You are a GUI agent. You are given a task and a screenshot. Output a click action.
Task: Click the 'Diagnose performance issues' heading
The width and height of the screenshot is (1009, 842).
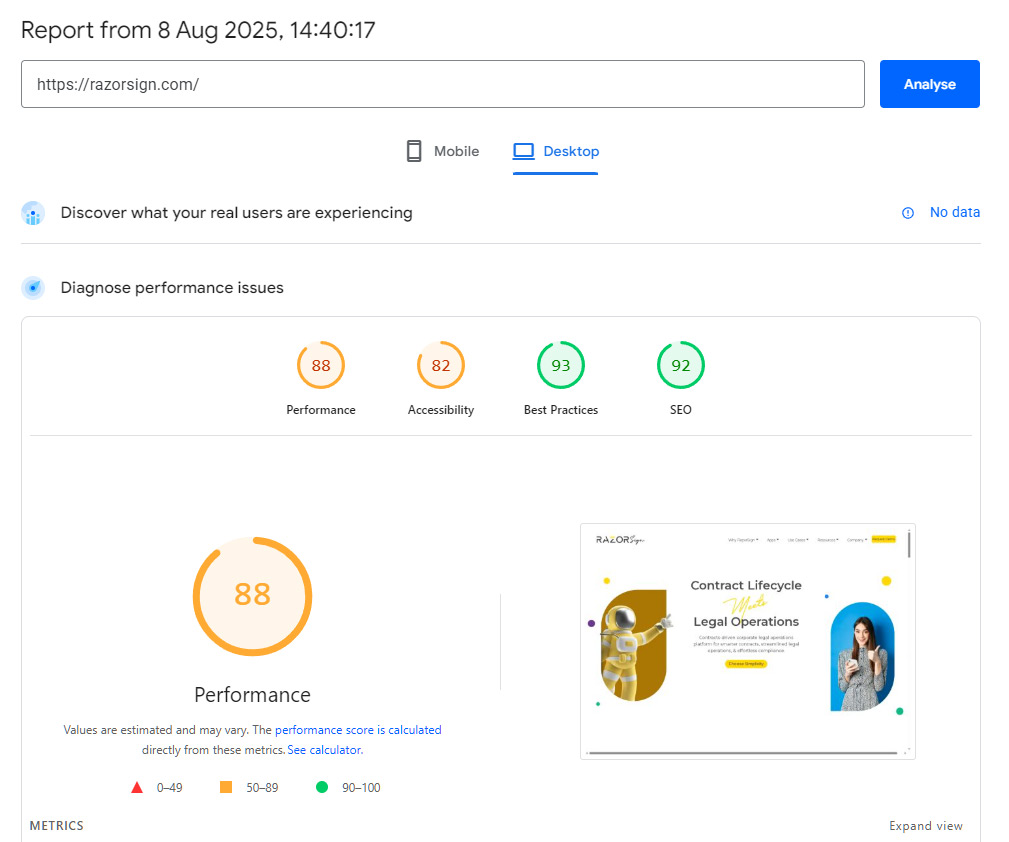(x=172, y=288)
